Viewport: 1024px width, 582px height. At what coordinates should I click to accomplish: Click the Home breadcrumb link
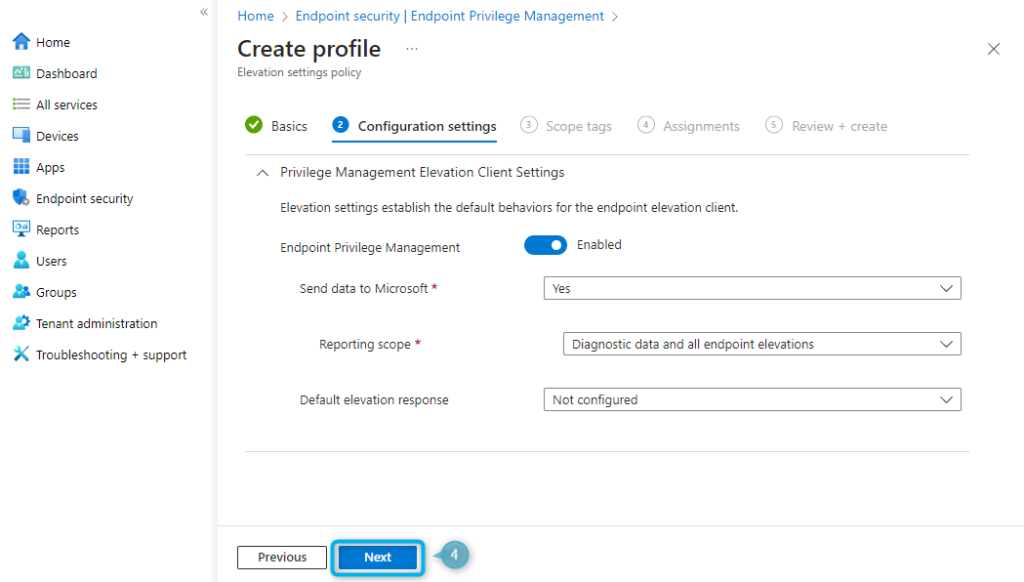pyautogui.click(x=255, y=15)
